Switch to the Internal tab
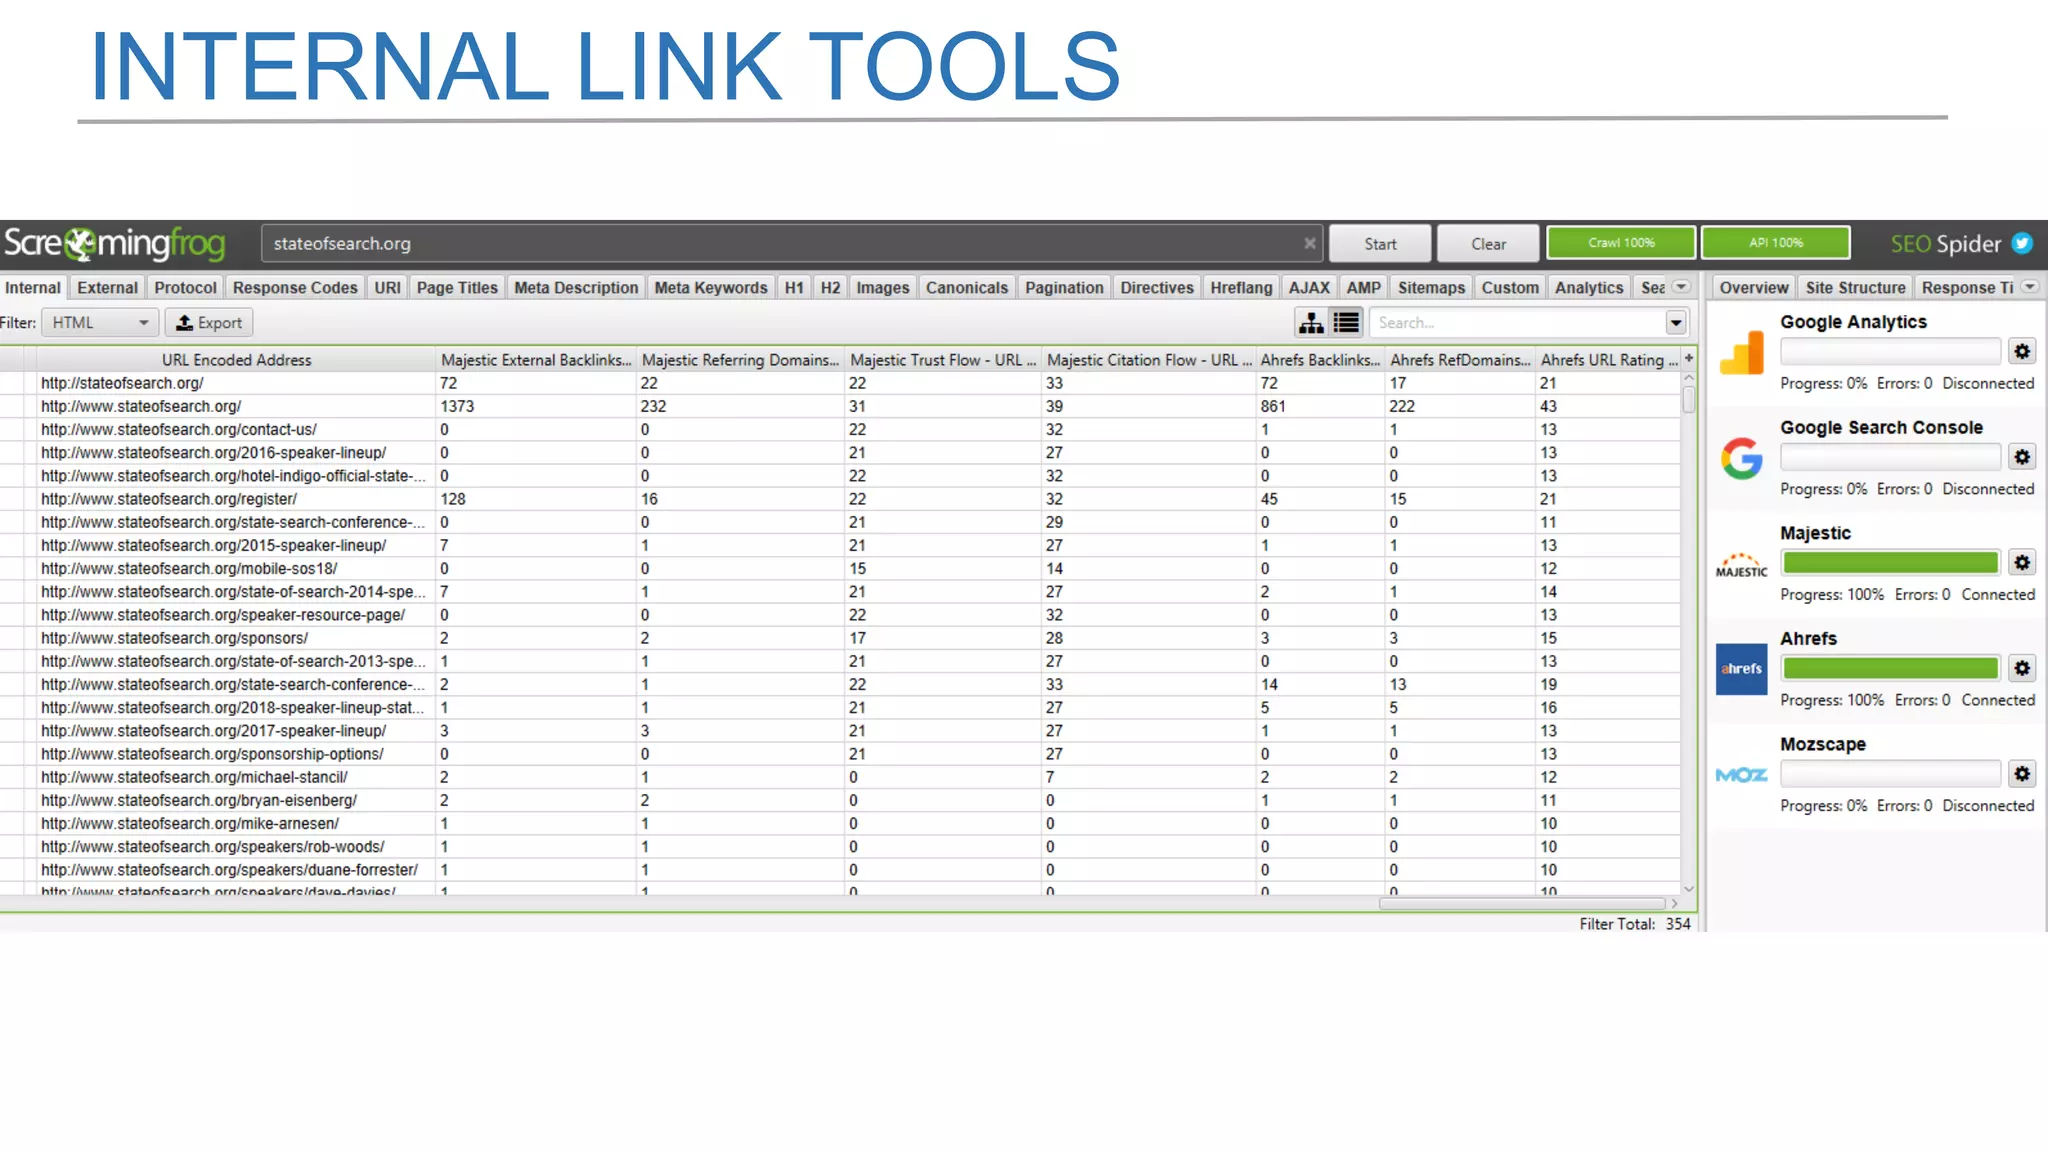2048x1152 pixels. [33, 288]
